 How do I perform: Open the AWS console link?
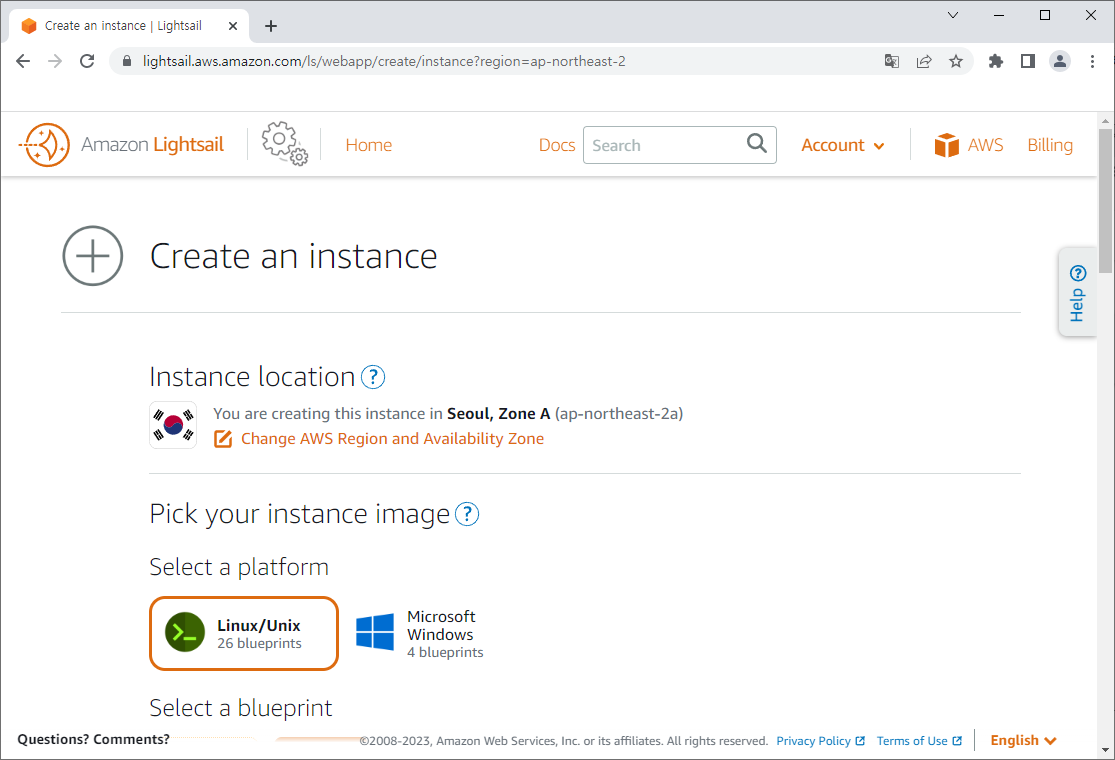(x=969, y=145)
